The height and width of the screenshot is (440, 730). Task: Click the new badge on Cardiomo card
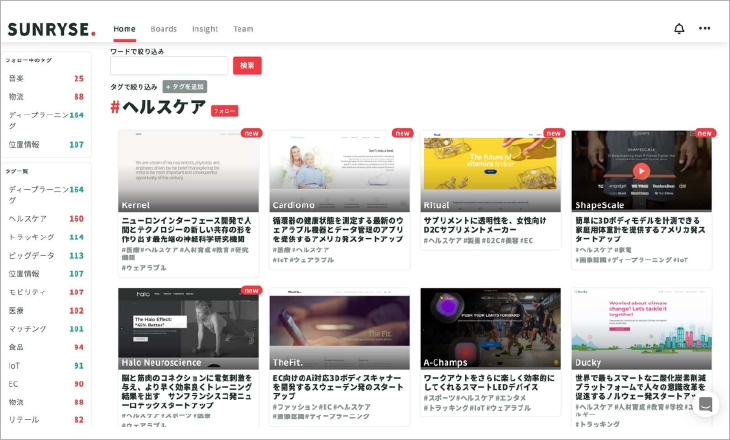(403, 133)
